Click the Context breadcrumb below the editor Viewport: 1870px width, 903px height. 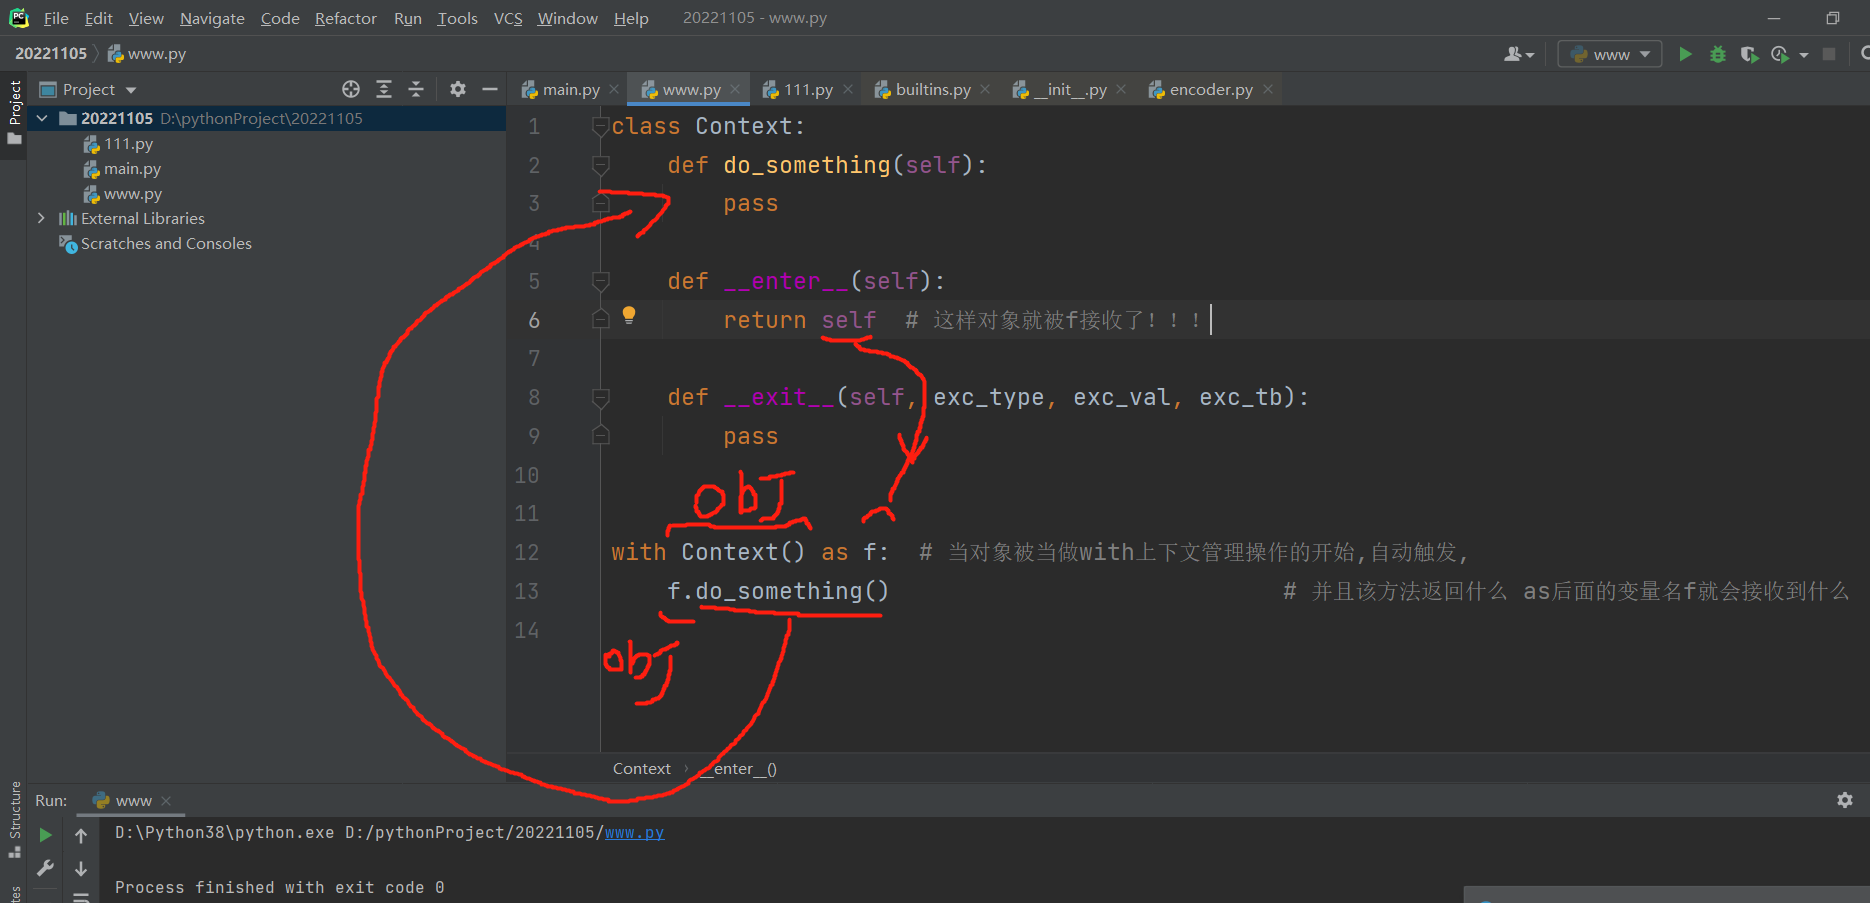pyautogui.click(x=642, y=768)
